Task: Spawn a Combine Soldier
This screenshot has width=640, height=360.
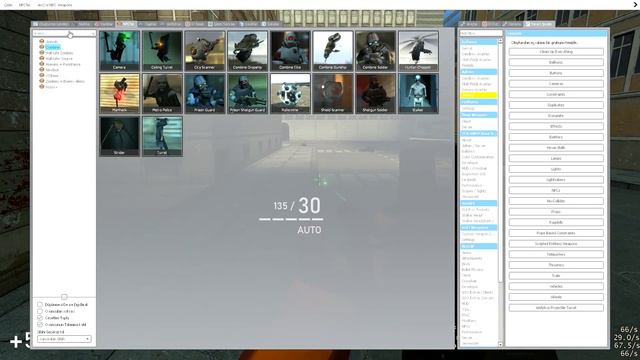Action: pos(376,51)
